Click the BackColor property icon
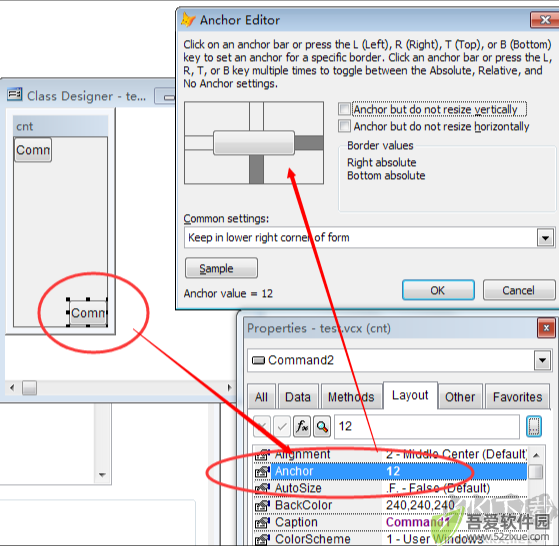The image size is (559, 546). pos(262,505)
